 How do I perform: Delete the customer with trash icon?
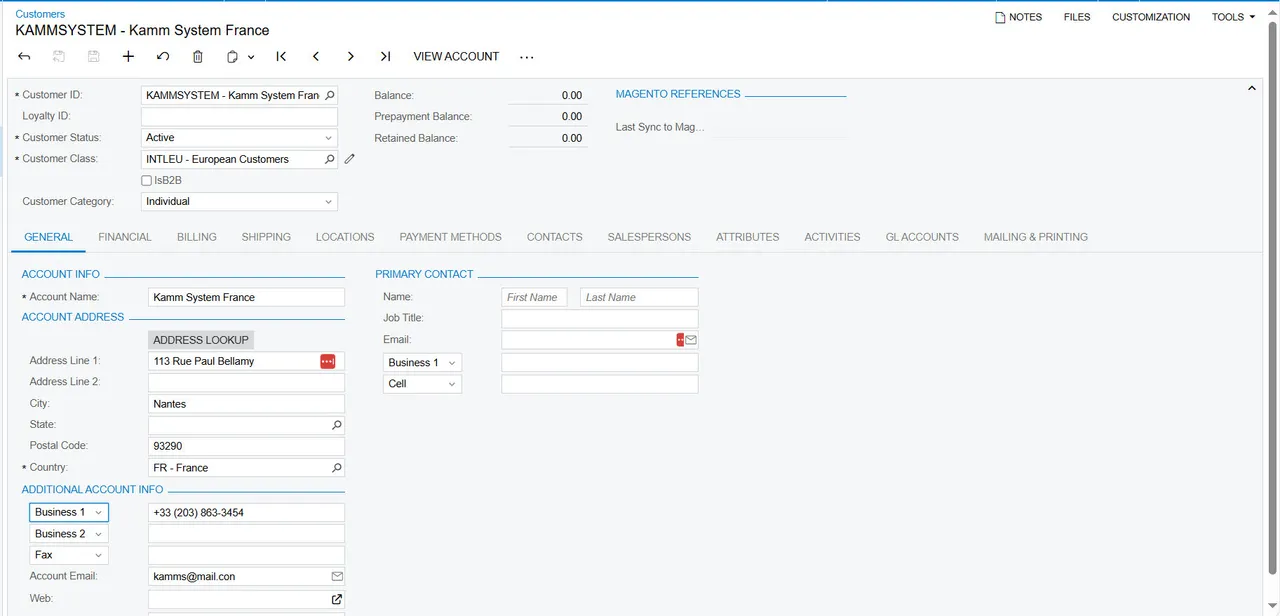click(x=198, y=57)
